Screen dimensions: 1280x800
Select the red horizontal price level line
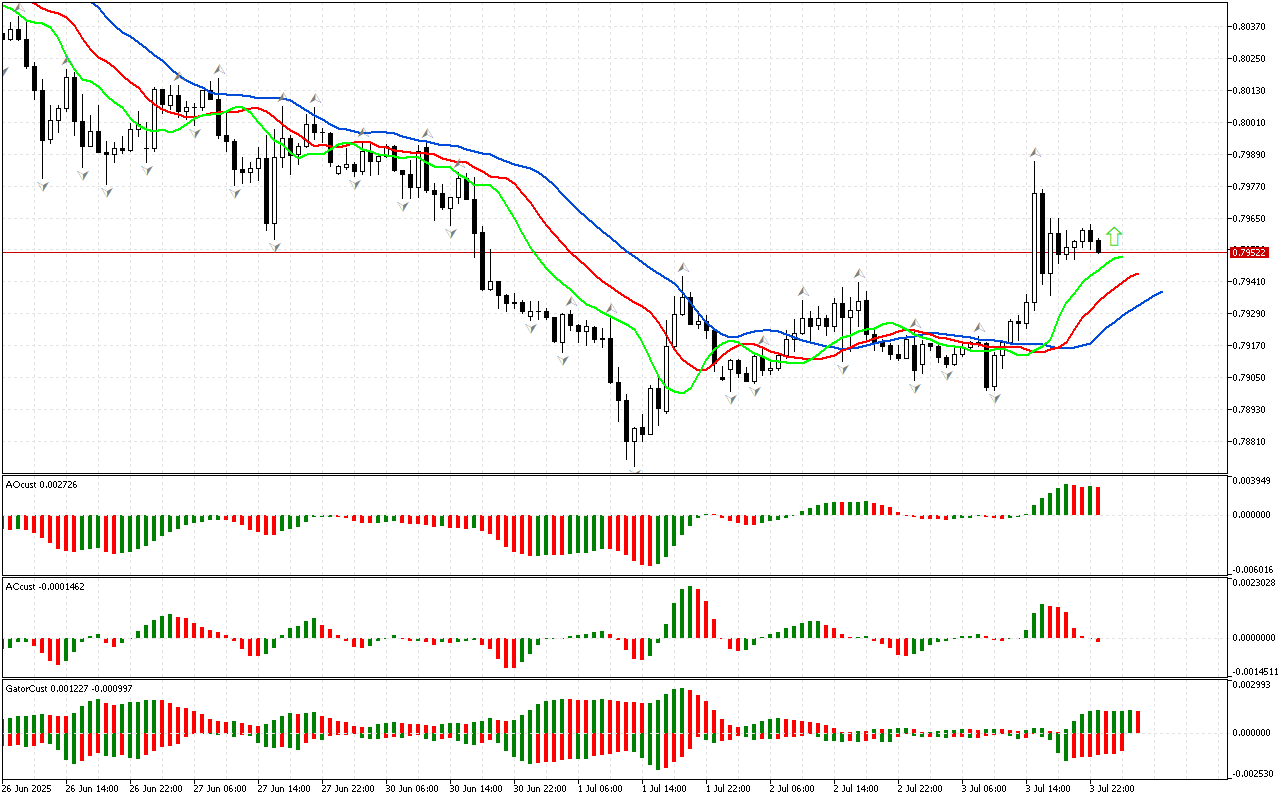click(x=600, y=252)
